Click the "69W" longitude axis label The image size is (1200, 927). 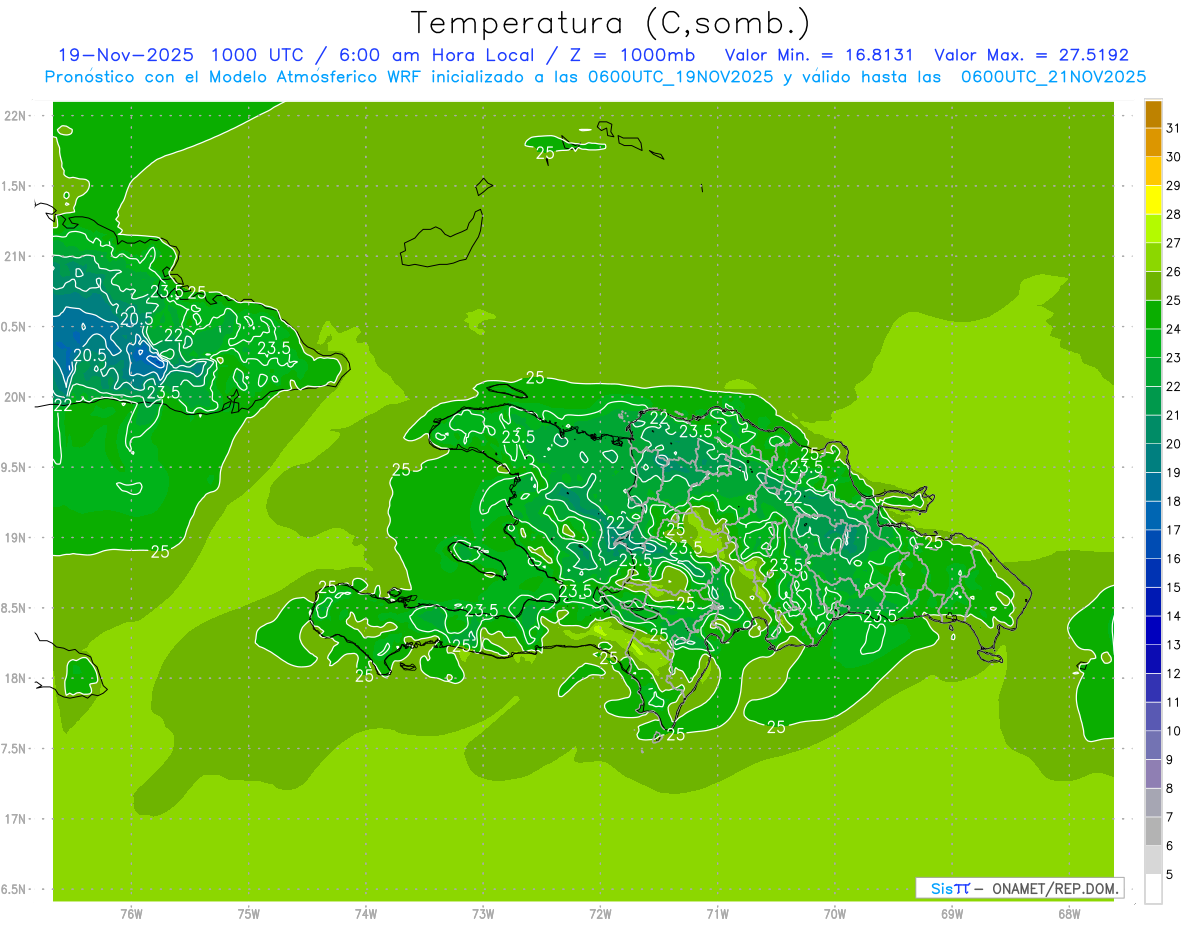tap(952, 914)
